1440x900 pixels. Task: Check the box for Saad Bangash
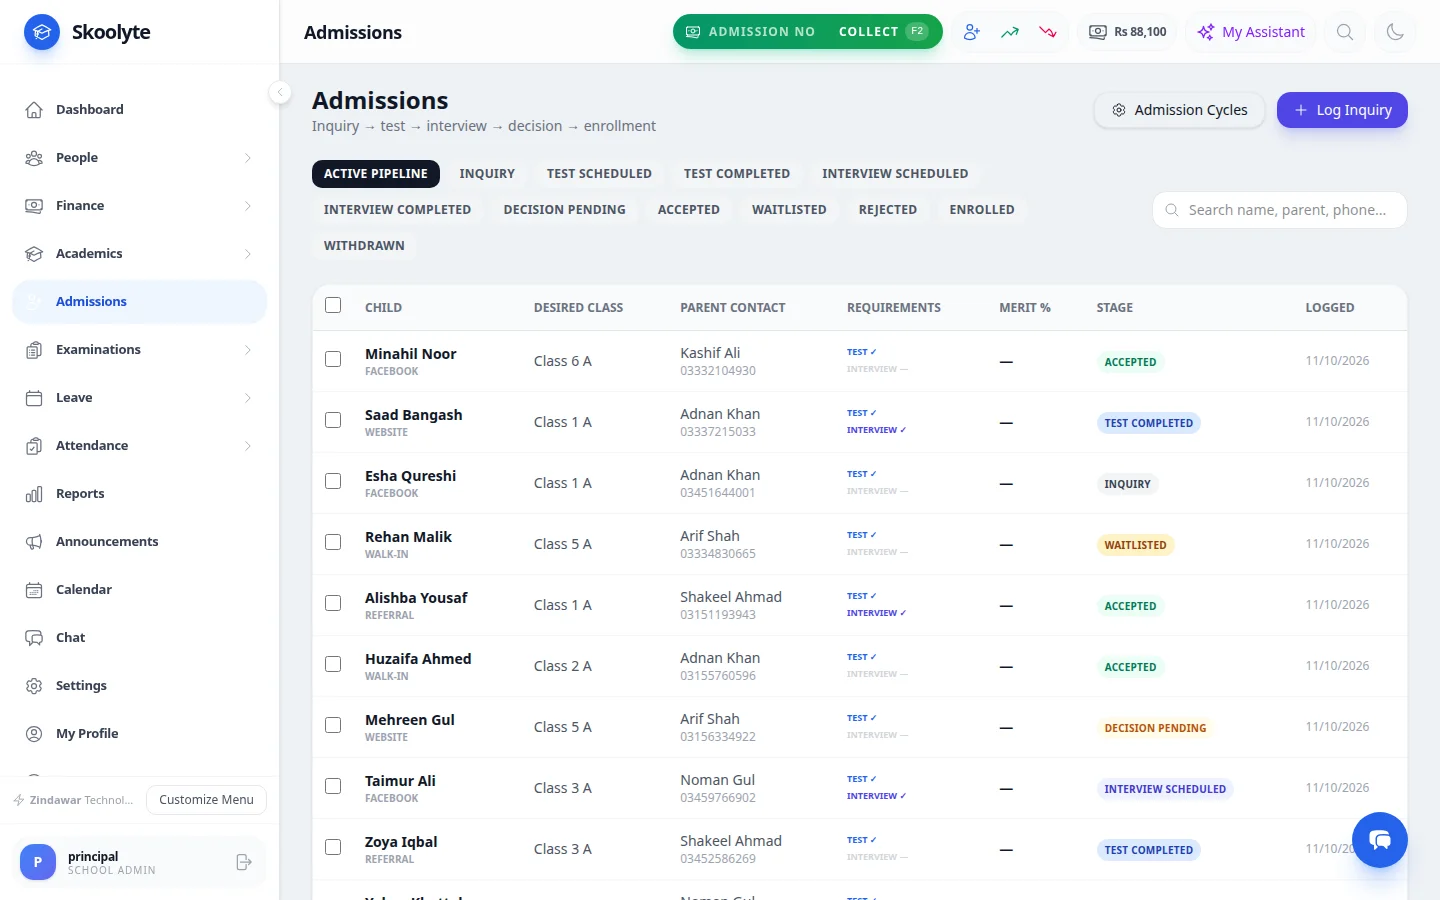coord(333,420)
